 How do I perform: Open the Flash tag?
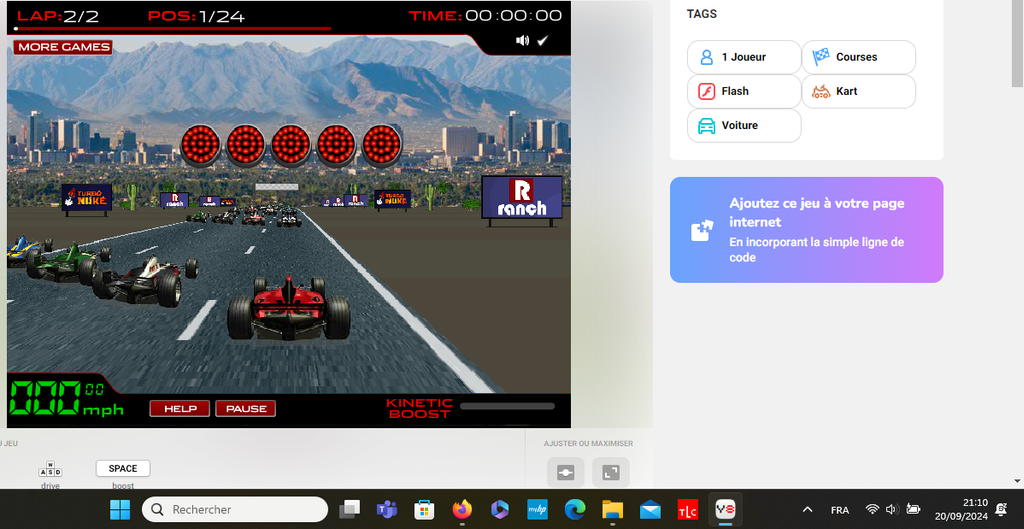point(743,91)
